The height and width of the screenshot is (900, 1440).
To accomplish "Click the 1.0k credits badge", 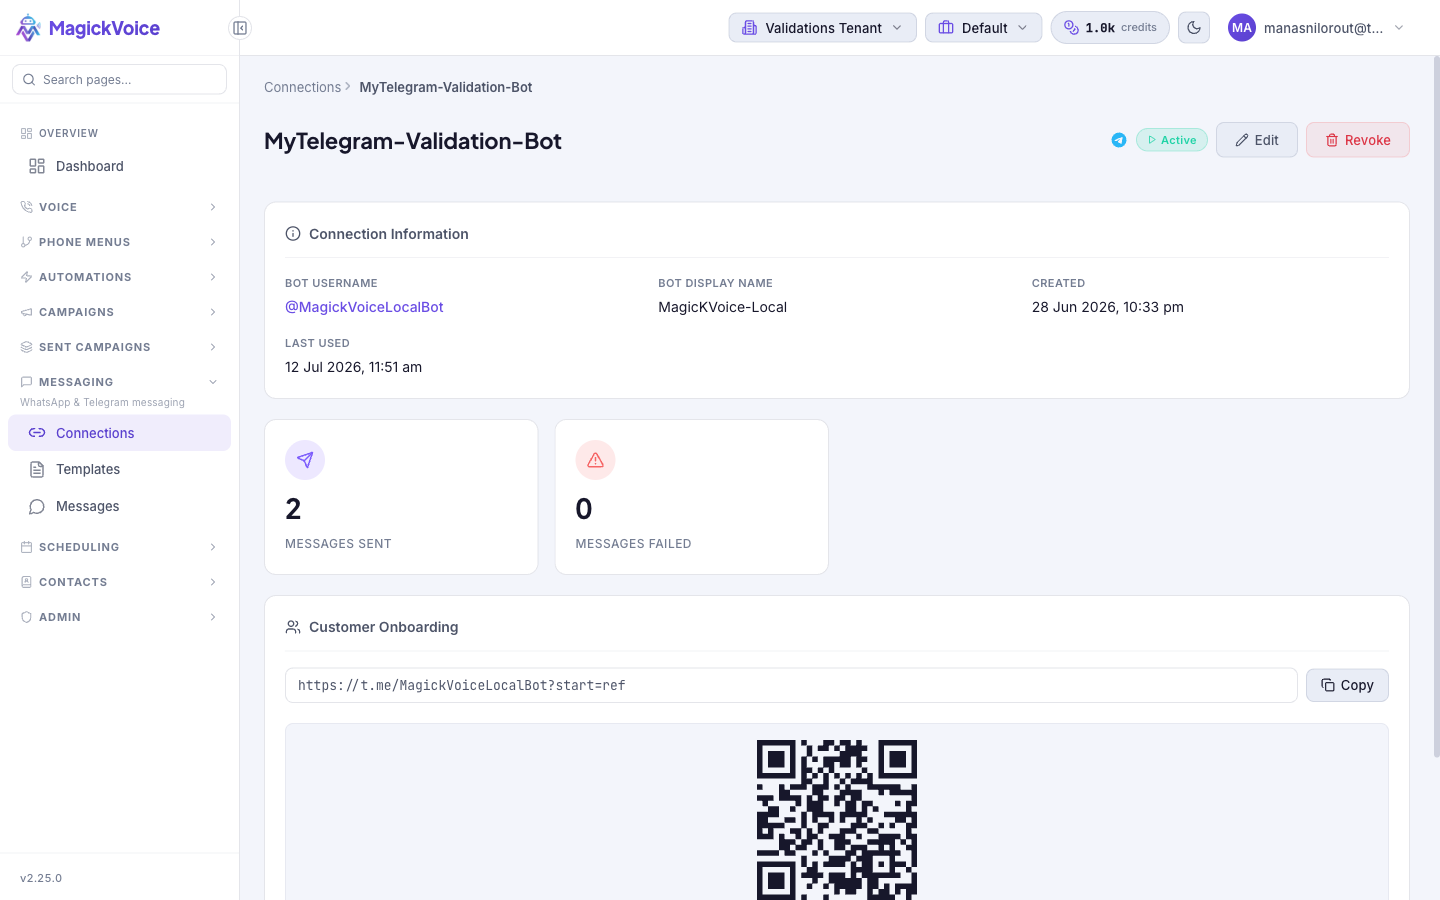I will (1110, 28).
